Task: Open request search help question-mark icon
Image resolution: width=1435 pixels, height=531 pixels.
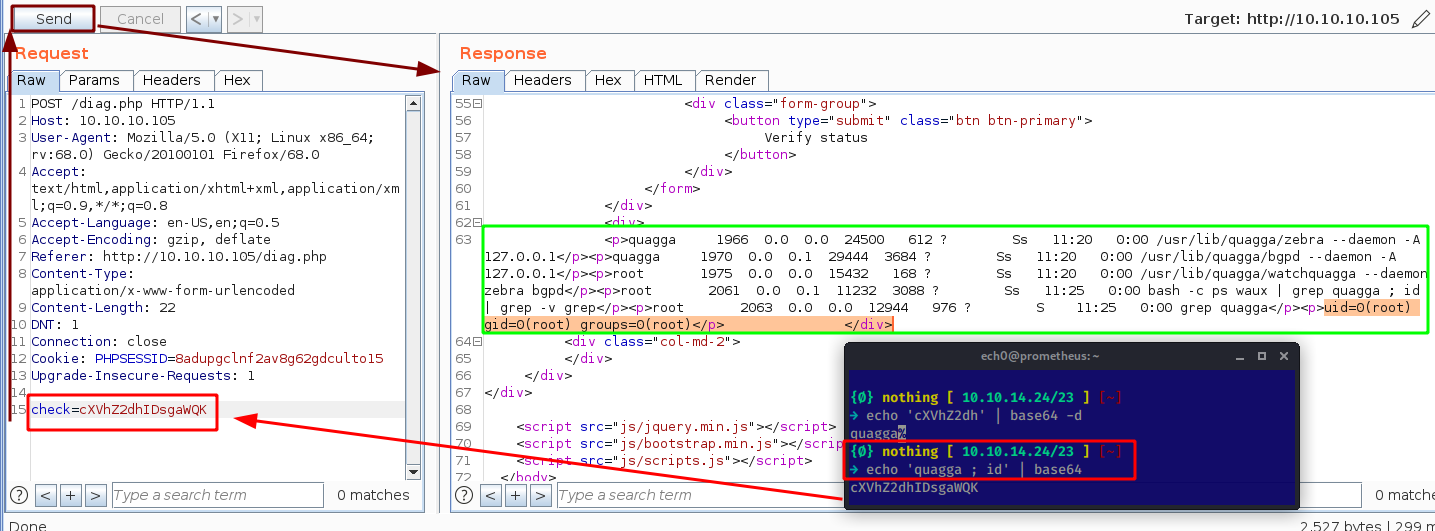Action: click(x=17, y=495)
